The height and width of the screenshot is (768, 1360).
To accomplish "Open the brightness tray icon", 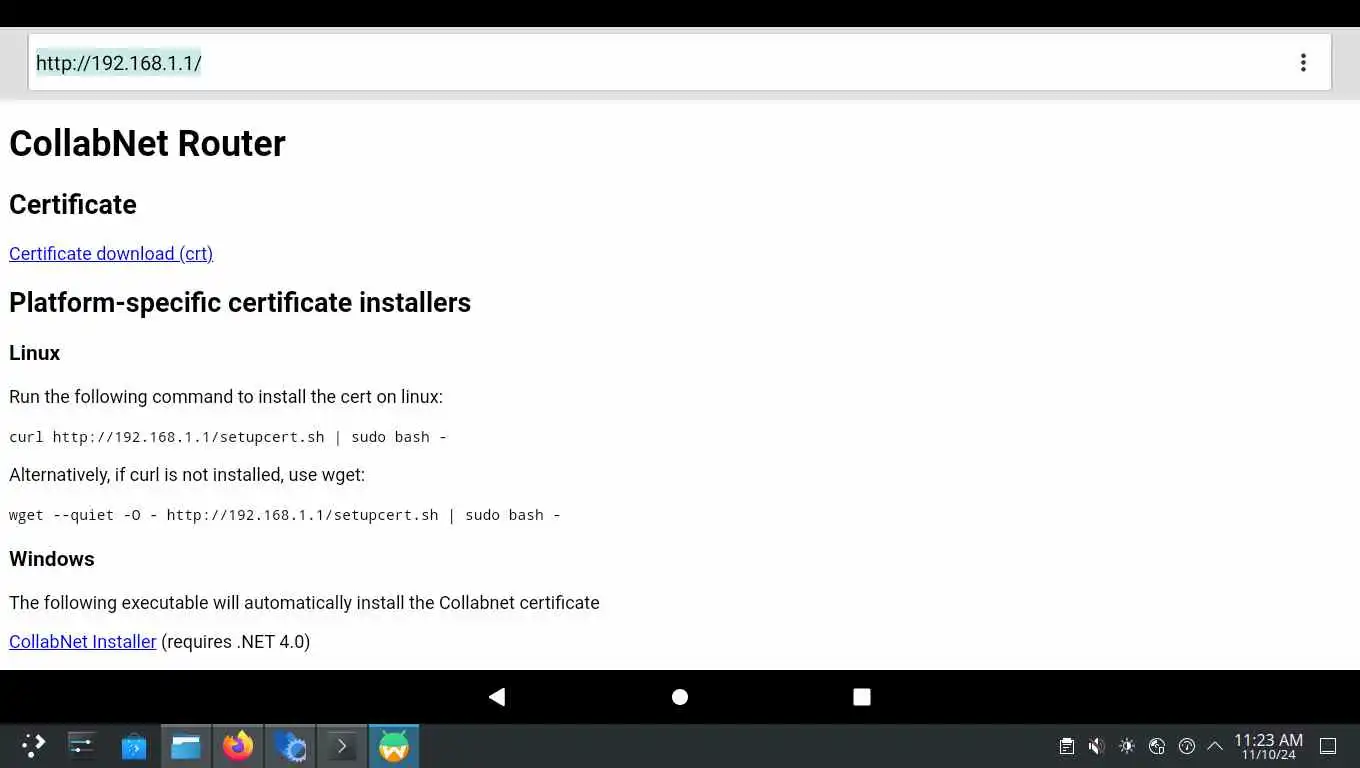I will [x=1127, y=746].
